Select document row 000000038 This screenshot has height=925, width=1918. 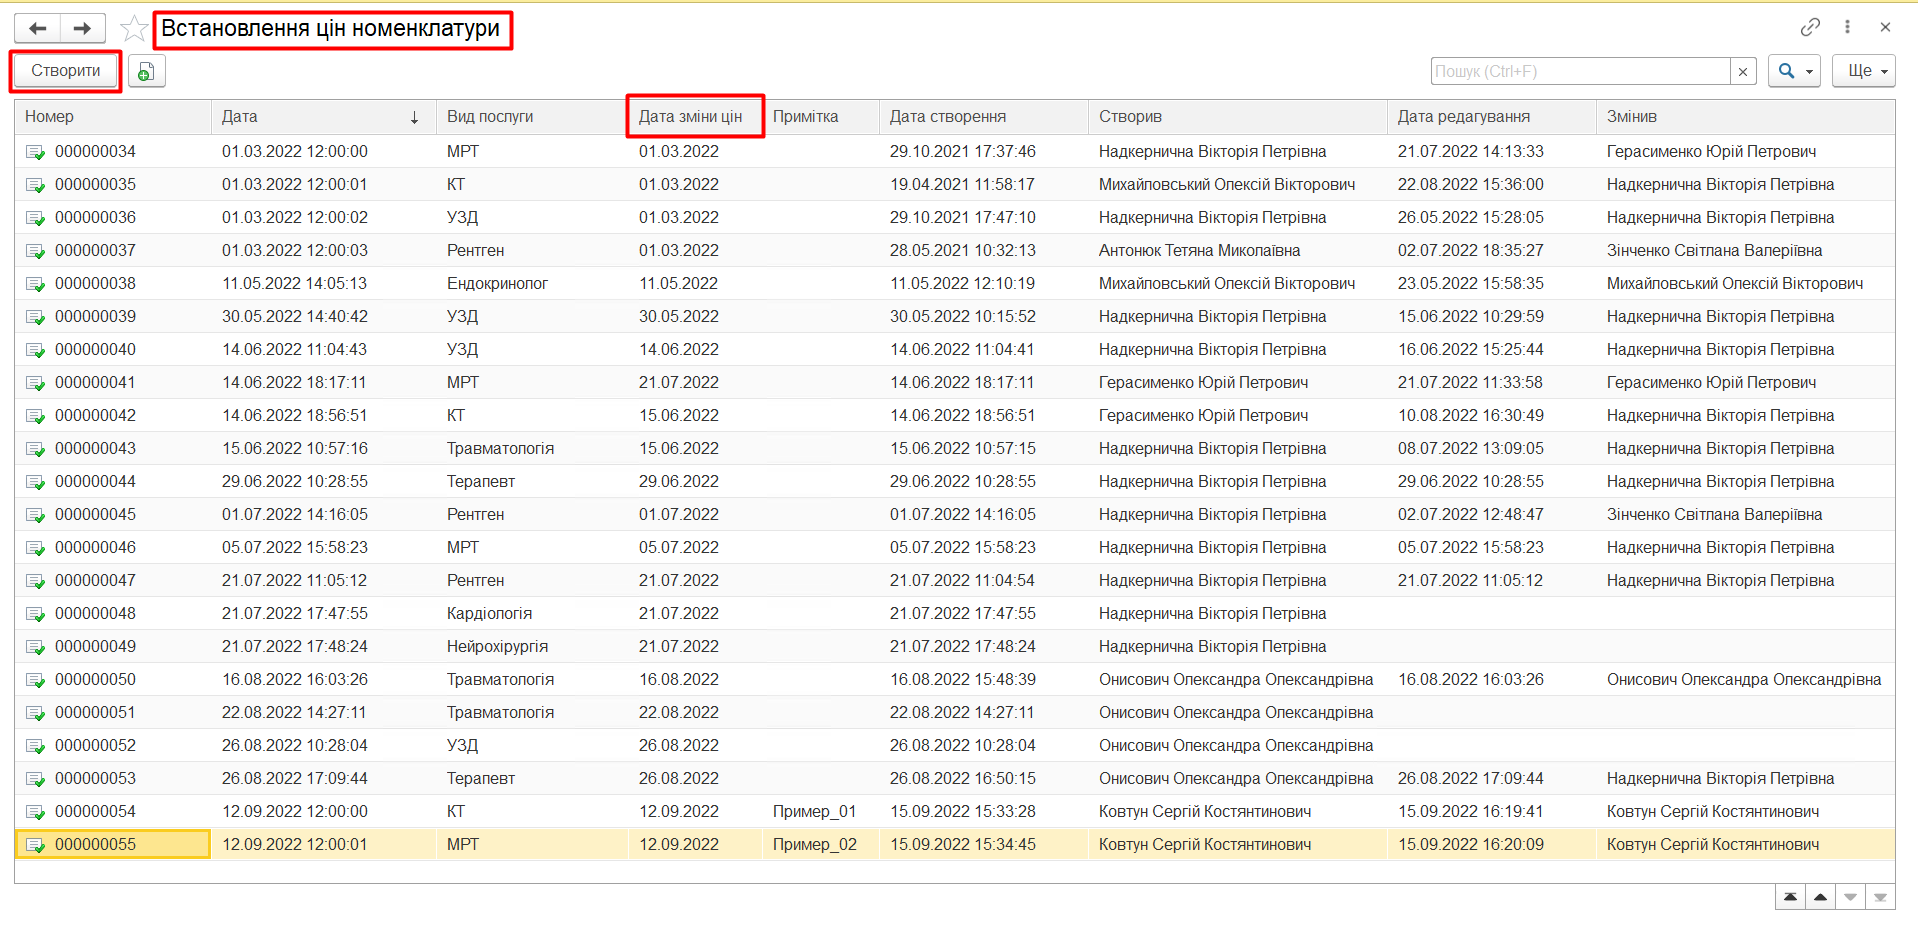[95, 284]
